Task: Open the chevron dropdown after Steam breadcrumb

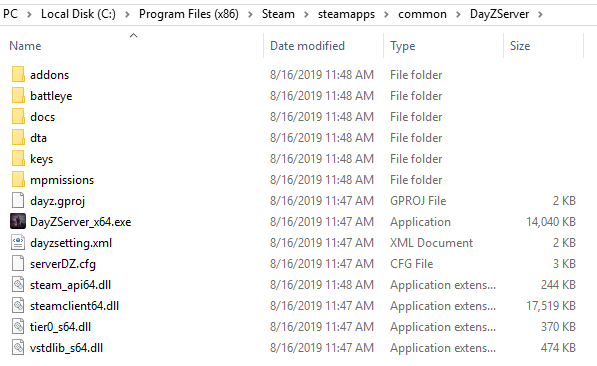Action: (x=306, y=14)
